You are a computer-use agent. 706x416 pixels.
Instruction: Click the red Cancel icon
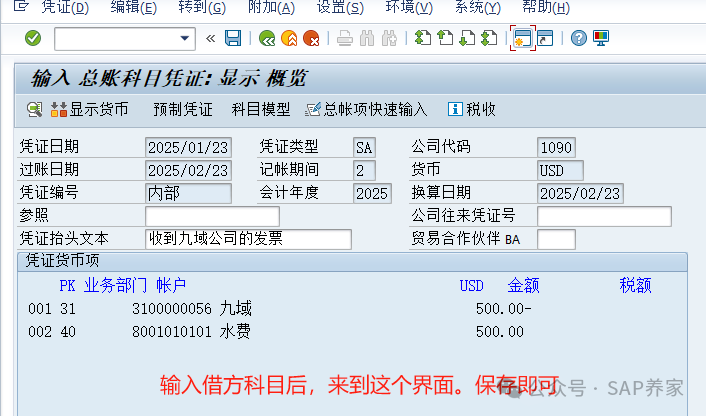tap(311, 38)
